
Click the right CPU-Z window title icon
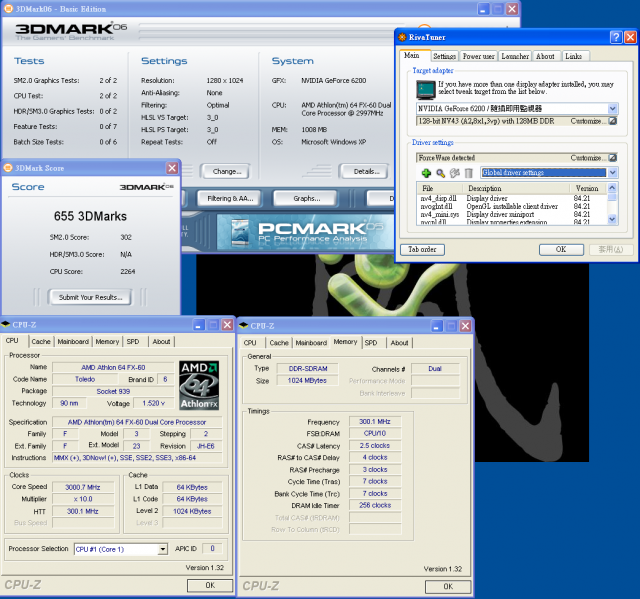(244, 326)
